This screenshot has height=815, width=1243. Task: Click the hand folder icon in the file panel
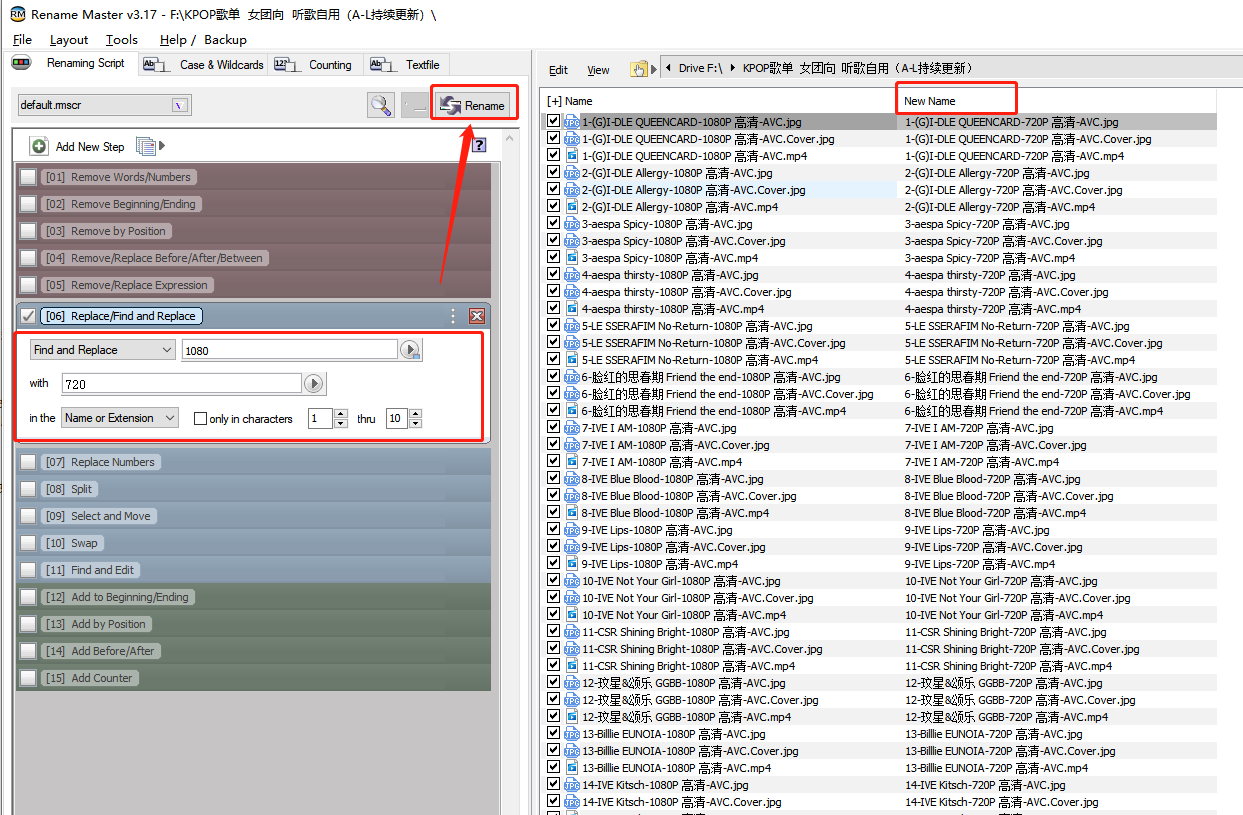click(638, 69)
